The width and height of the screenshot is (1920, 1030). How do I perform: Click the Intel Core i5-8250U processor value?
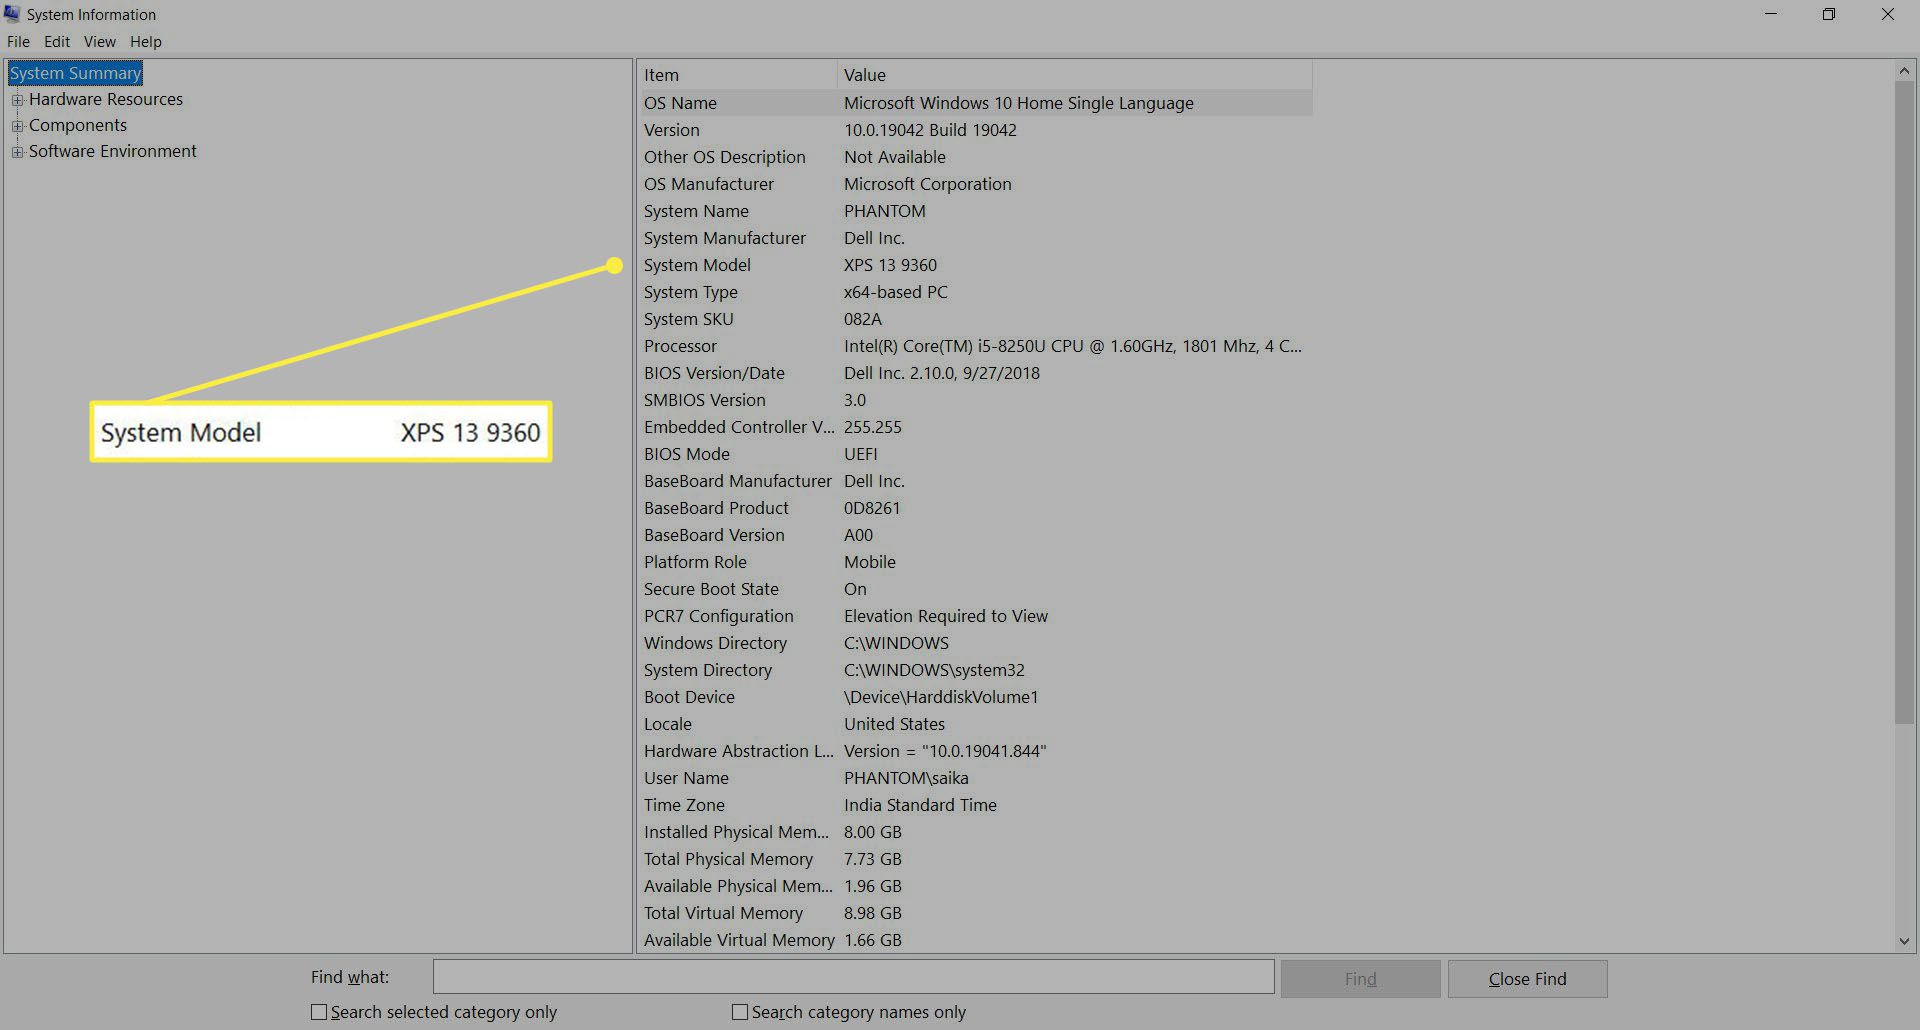(1072, 346)
